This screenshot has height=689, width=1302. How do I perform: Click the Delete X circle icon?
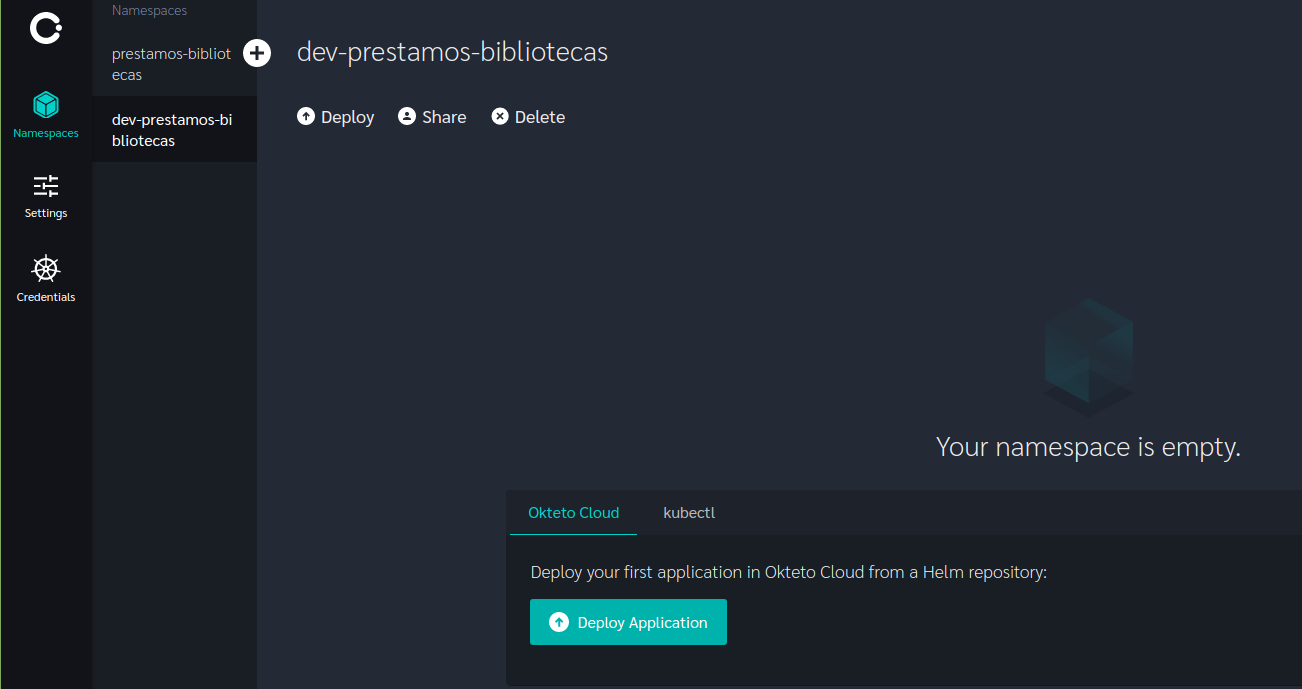pos(500,117)
